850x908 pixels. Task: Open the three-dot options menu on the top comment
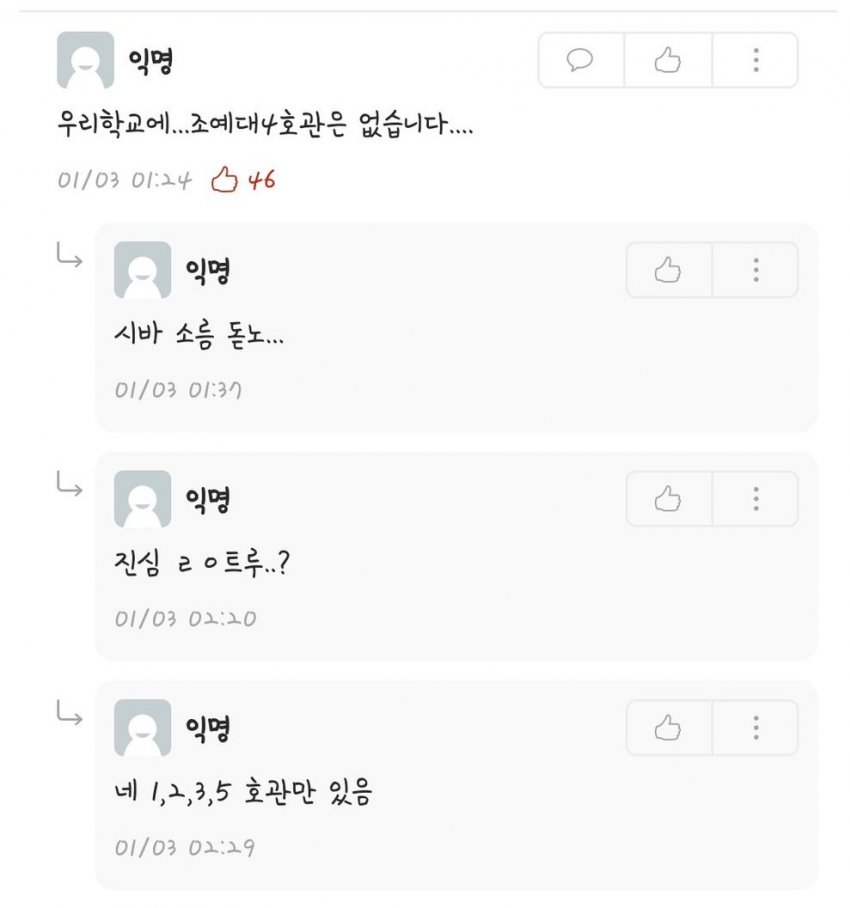coord(753,61)
